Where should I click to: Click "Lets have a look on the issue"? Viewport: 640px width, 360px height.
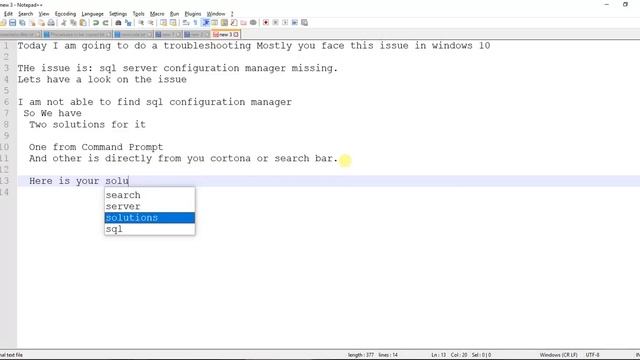[102, 80]
